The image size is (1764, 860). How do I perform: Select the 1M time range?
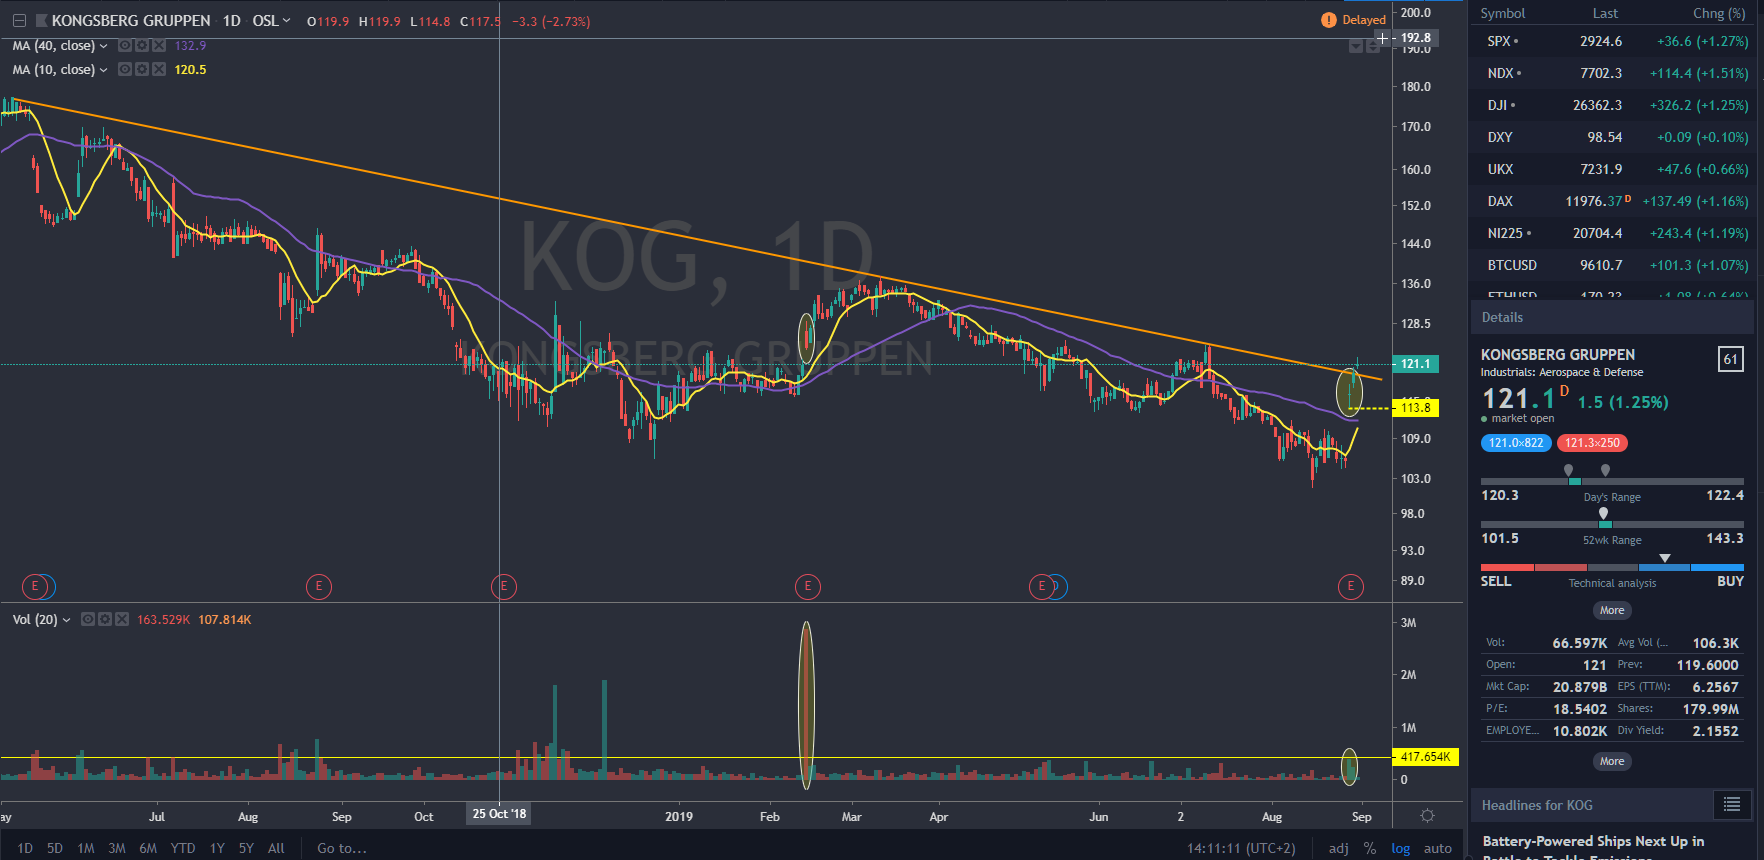[86, 848]
